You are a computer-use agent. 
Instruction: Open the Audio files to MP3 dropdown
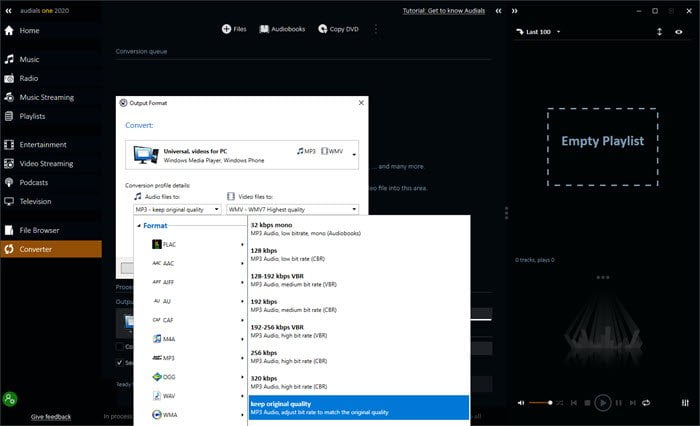(x=177, y=209)
